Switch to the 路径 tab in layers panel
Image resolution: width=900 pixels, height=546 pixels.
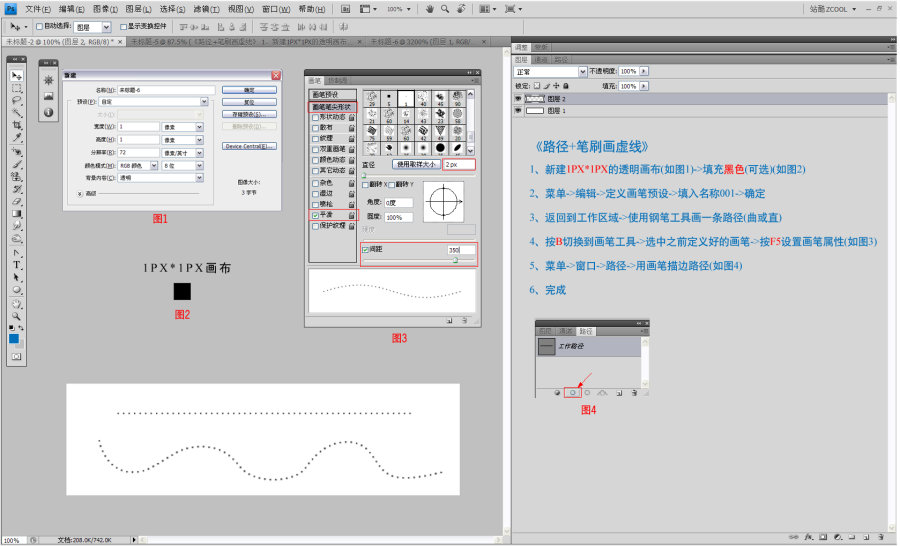pos(562,59)
